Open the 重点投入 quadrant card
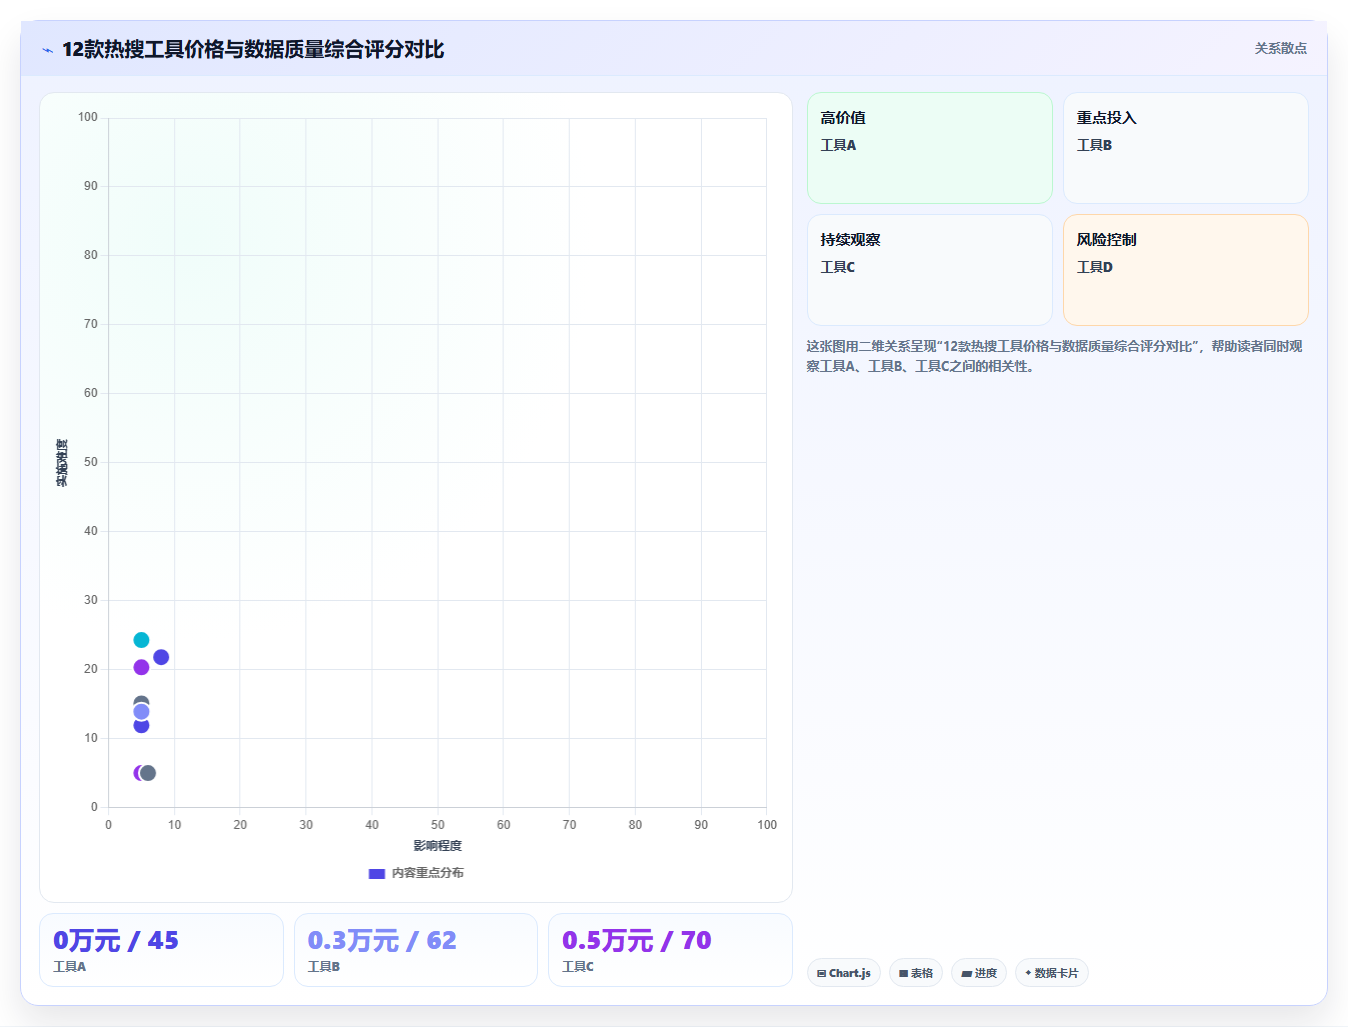 click(x=1186, y=148)
